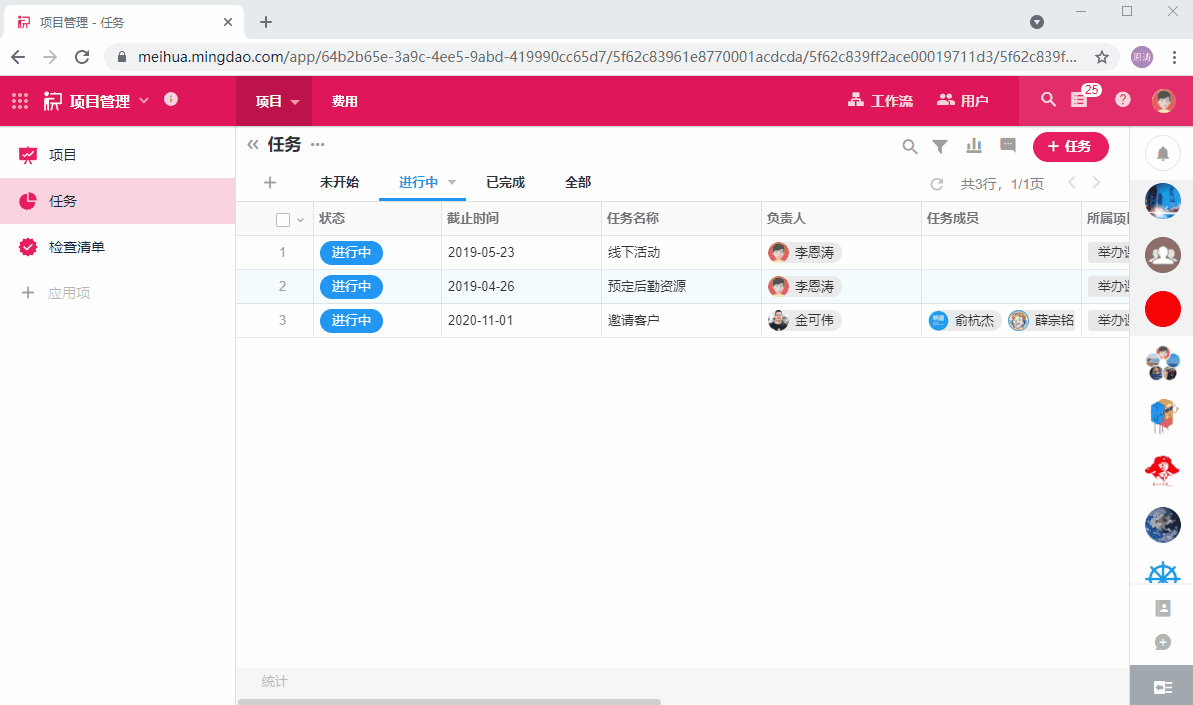
Task: Switch to the 已完成 view tab
Action: point(505,182)
